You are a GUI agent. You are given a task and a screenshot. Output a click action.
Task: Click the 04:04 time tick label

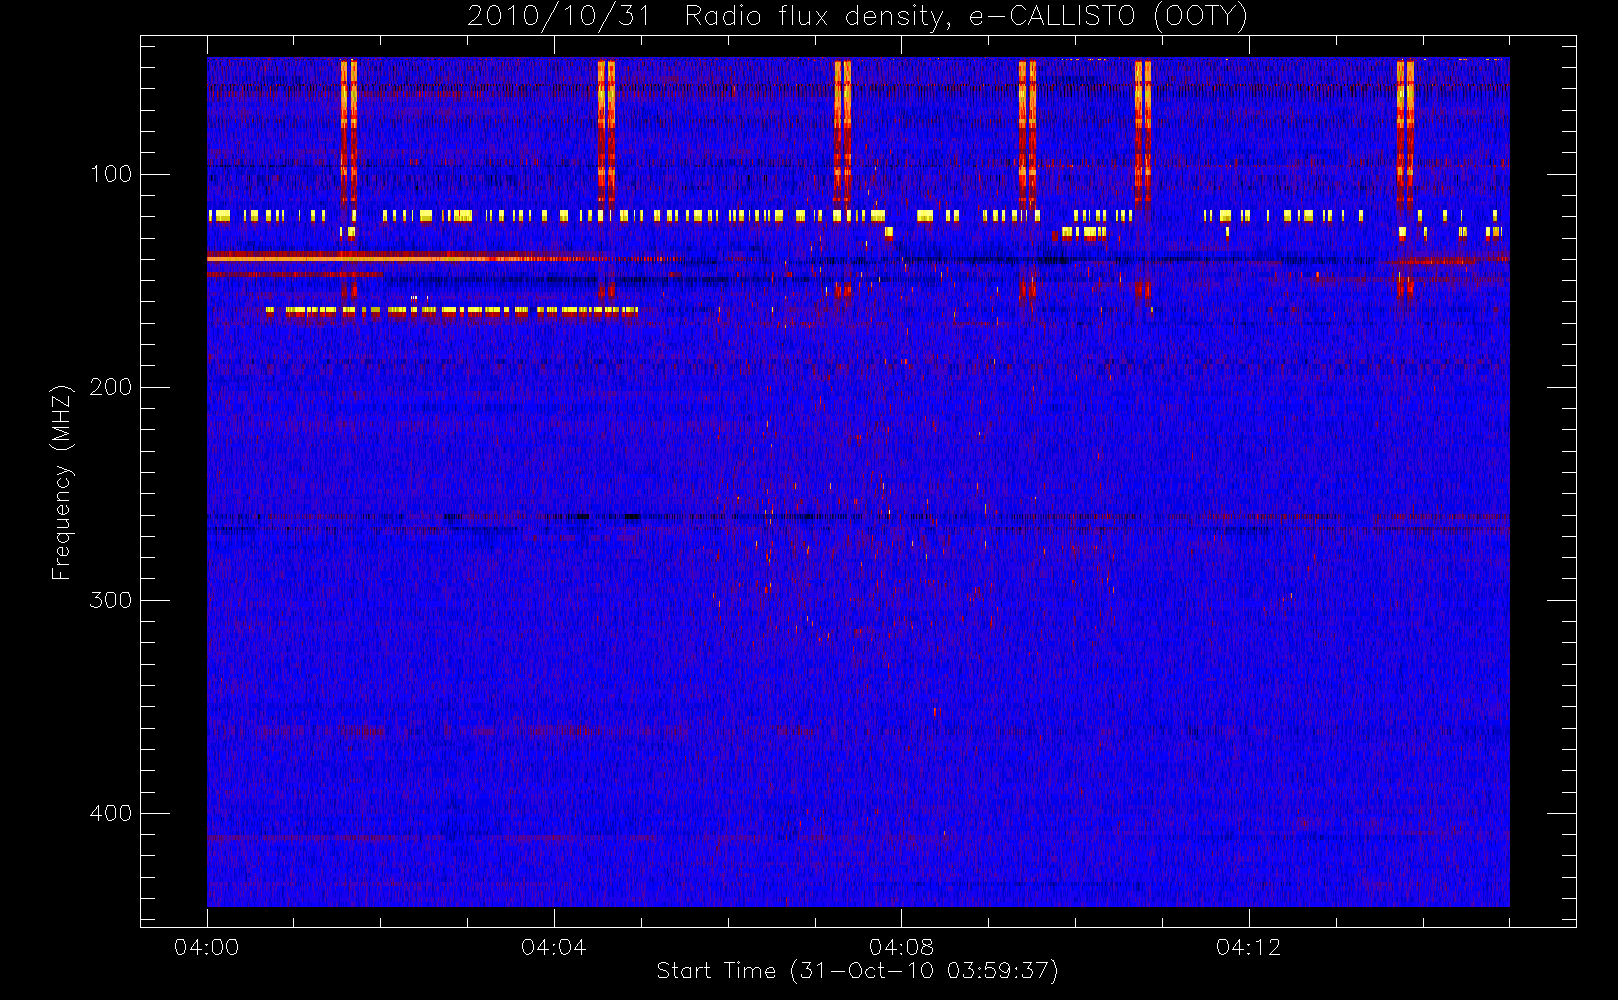(554, 947)
